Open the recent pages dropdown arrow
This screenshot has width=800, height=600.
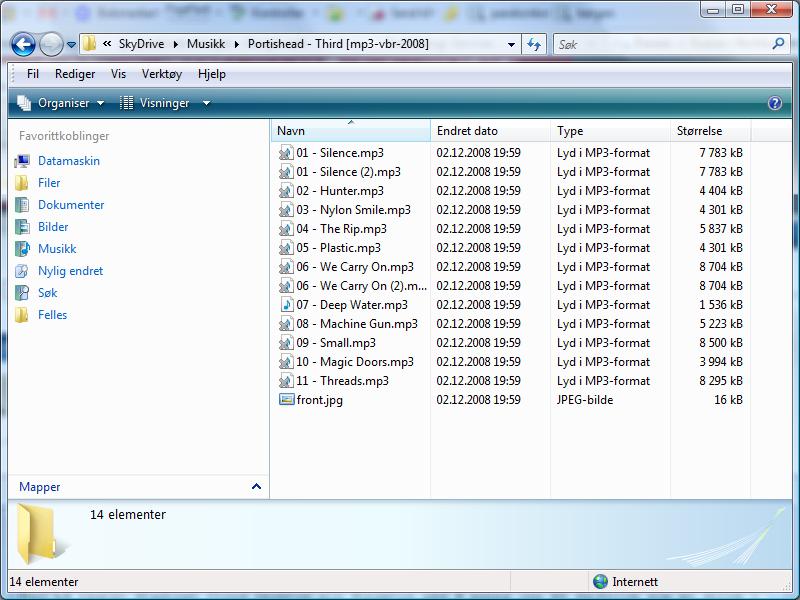(71, 45)
